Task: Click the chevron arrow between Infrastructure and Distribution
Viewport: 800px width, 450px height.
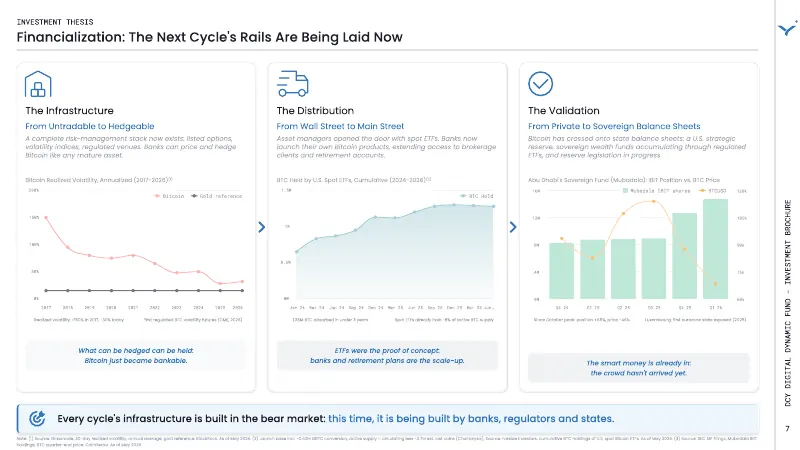Action: tap(262, 227)
